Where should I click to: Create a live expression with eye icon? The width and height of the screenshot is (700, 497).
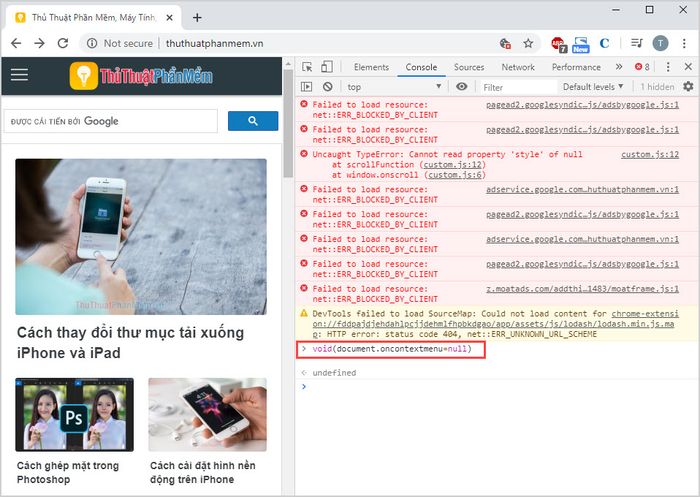click(462, 87)
